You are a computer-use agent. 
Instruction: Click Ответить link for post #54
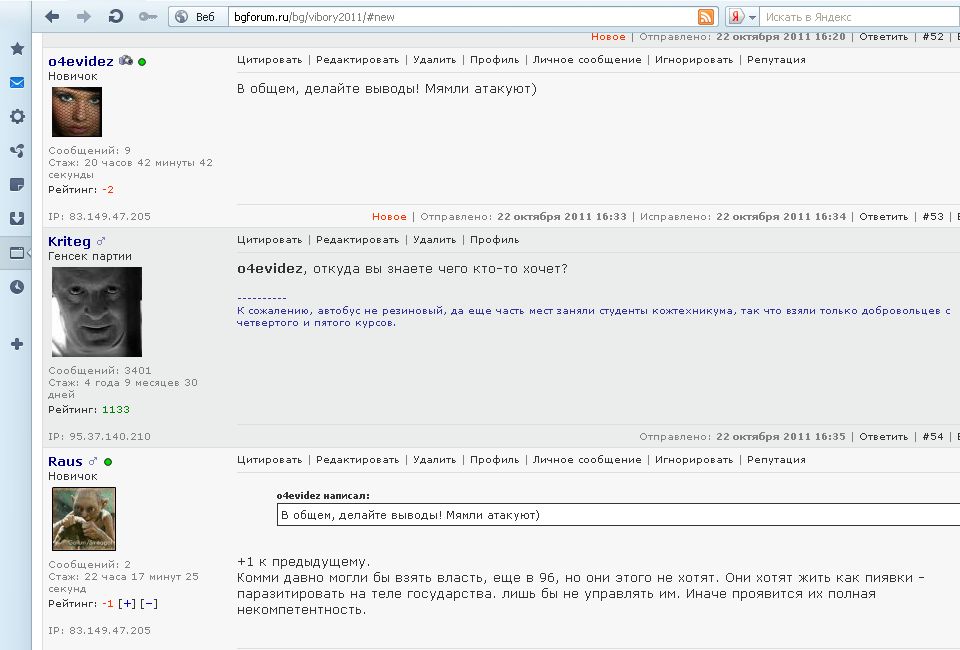pyautogui.click(x=883, y=437)
